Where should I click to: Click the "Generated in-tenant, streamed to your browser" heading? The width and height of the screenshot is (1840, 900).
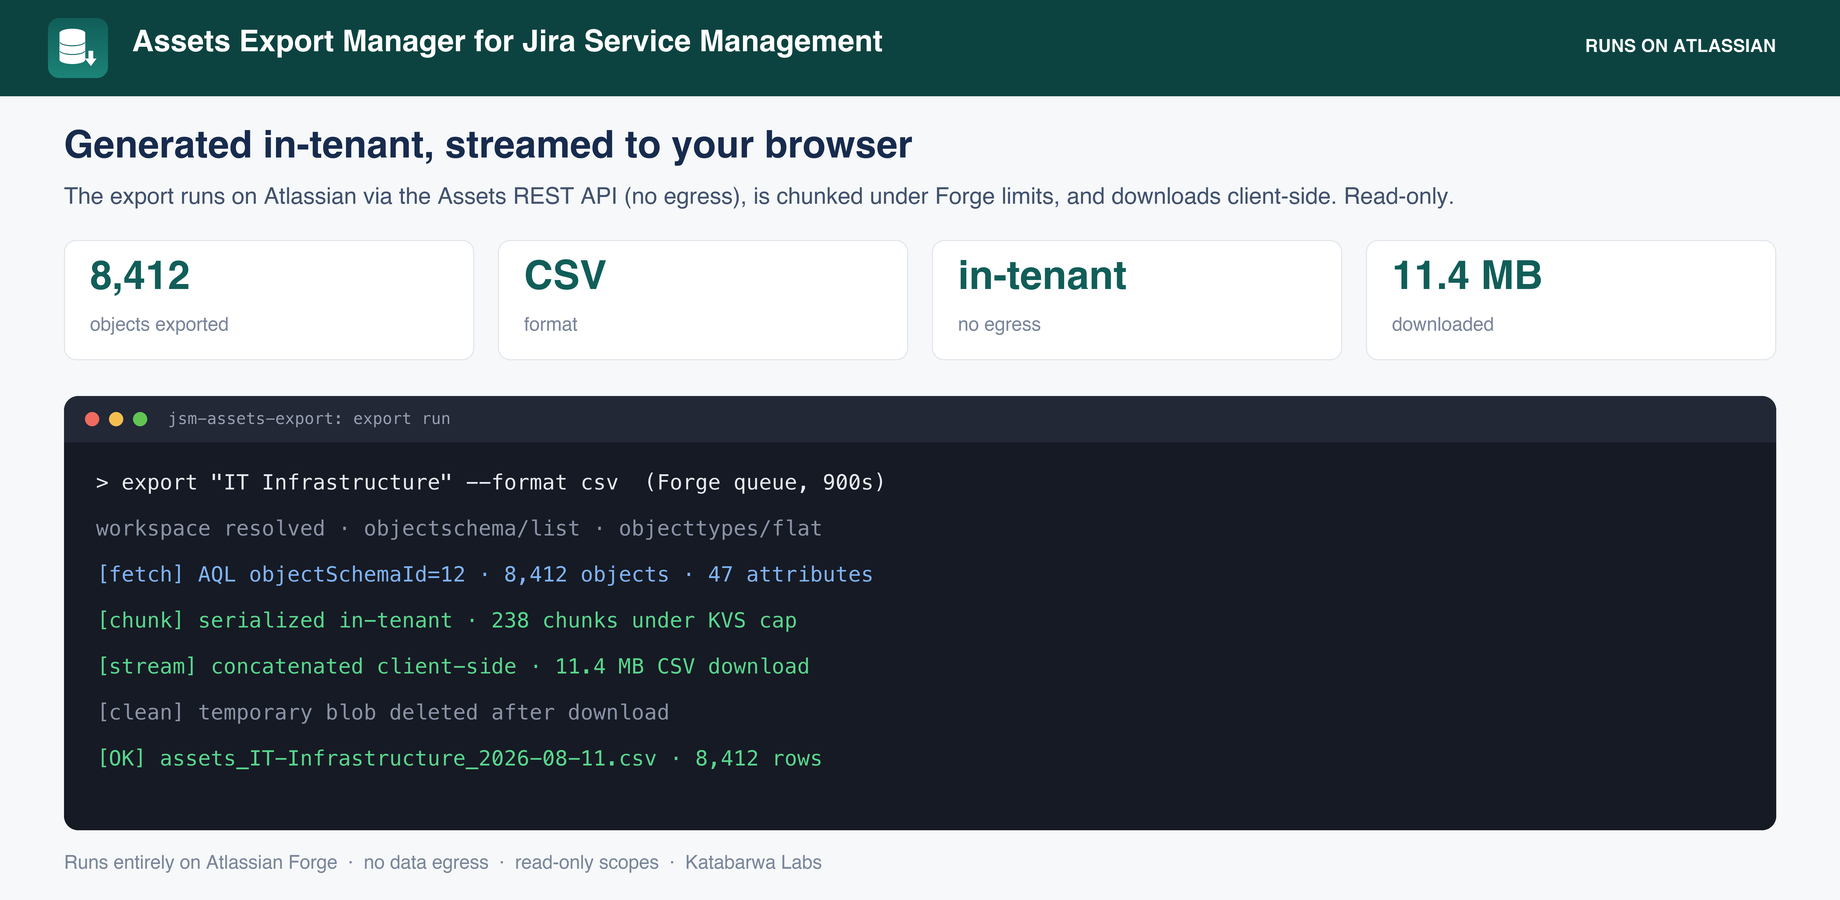[488, 145]
